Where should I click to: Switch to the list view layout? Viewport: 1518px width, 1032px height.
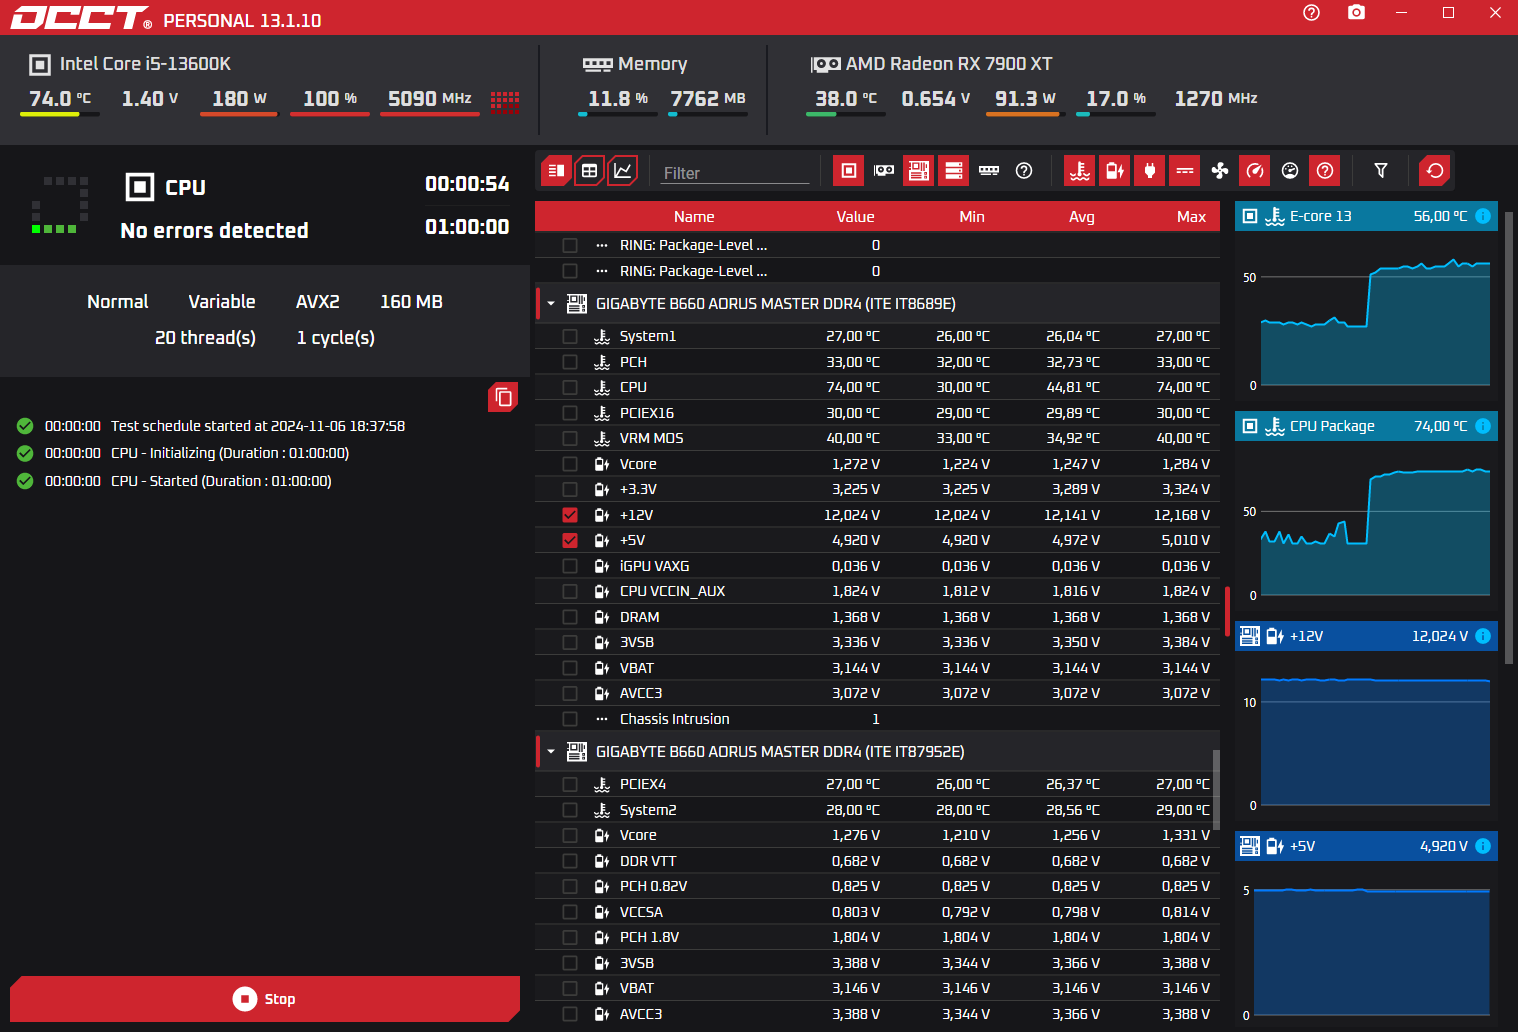click(x=557, y=171)
